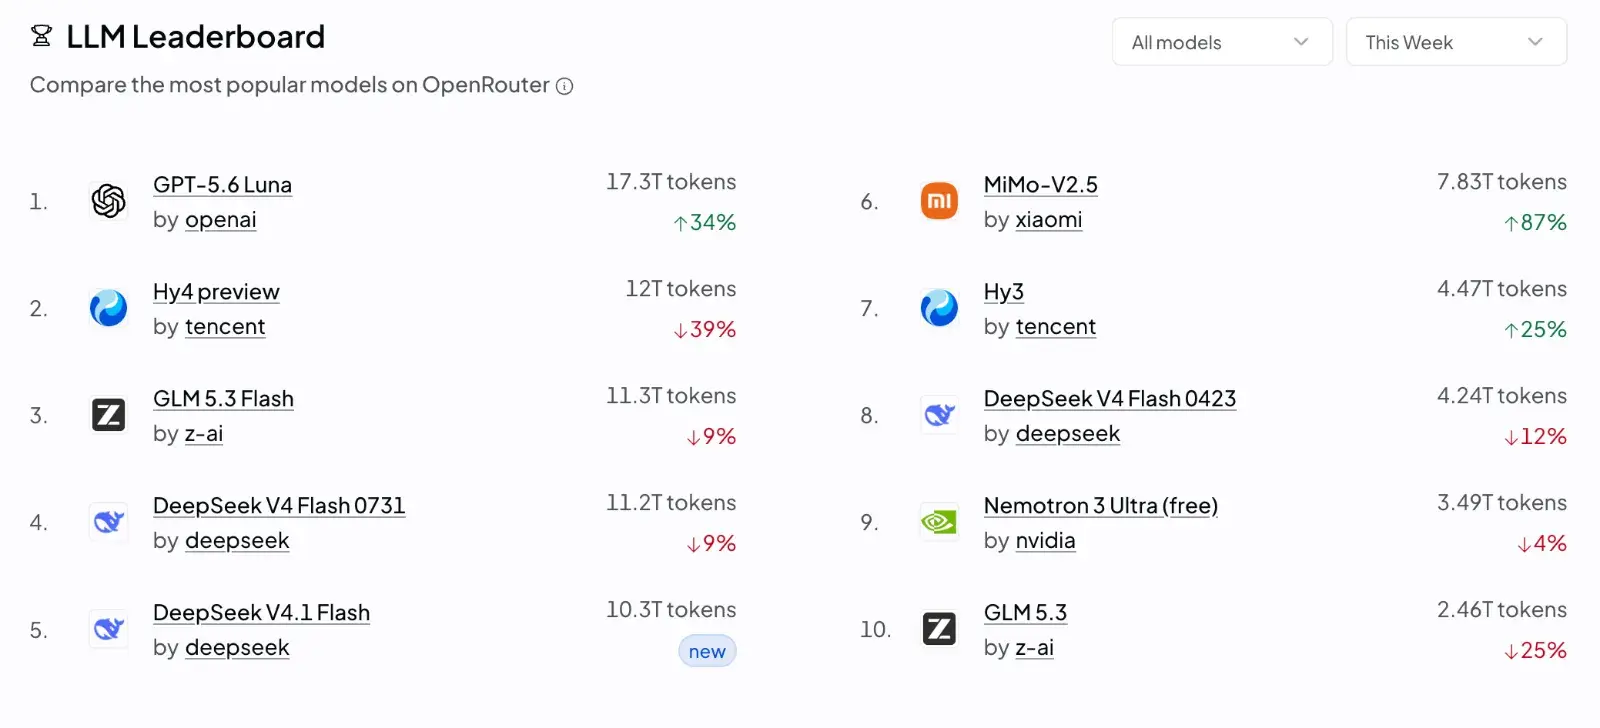1600x728 pixels.
Task: Click the info icon after OpenRouter subtitle
Action: point(564,86)
